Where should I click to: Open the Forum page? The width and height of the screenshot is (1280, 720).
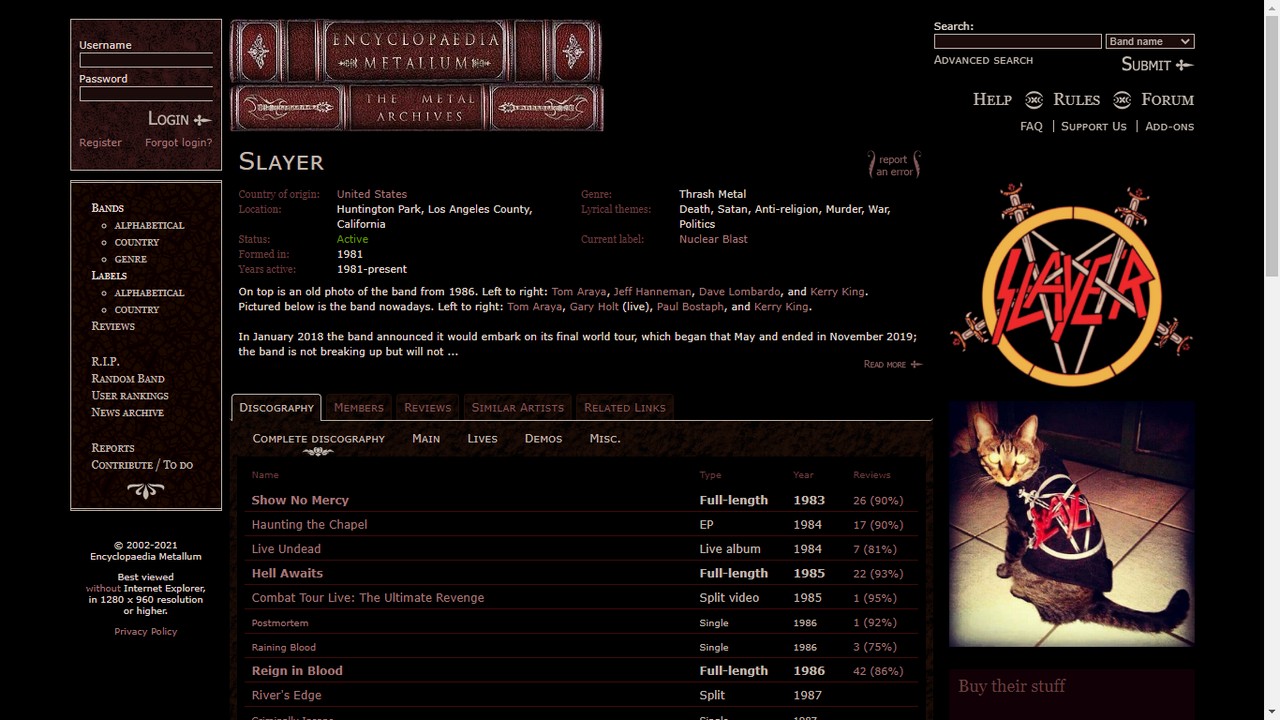(x=1167, y=99)
